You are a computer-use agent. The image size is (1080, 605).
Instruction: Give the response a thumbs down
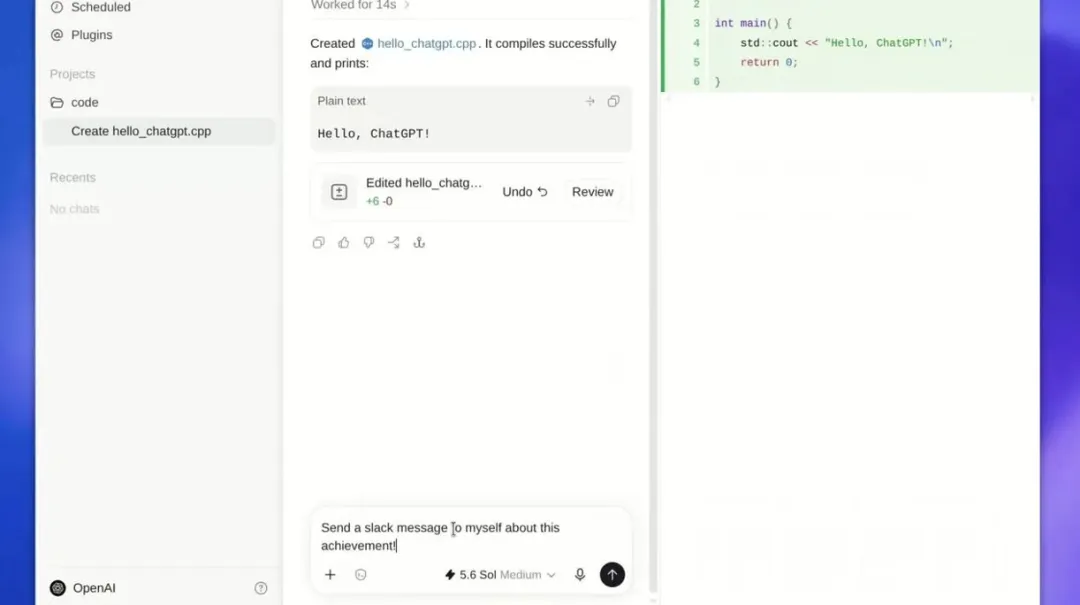pos(368,243)
